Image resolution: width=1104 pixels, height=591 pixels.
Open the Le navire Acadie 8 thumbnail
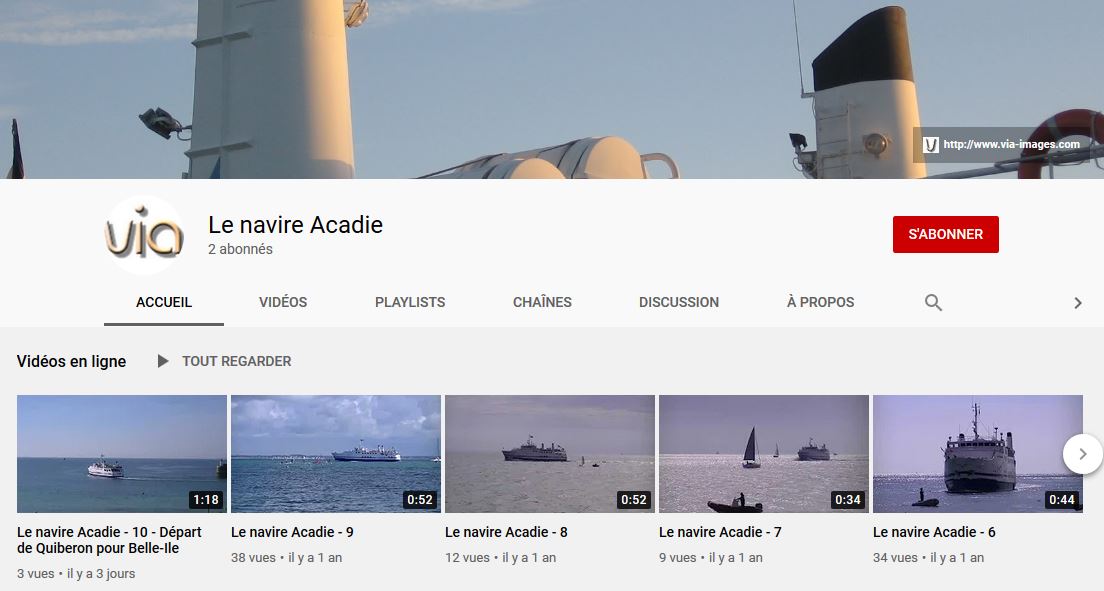[550, 454]
